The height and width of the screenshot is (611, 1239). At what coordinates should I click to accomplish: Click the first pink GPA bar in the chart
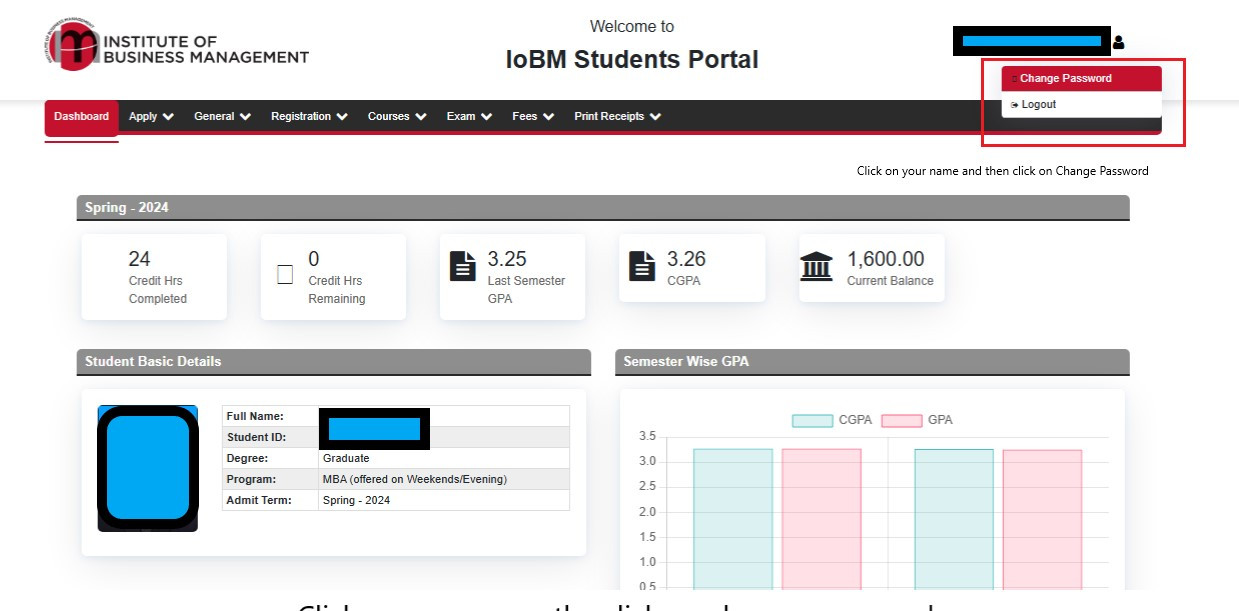[821, 519]
